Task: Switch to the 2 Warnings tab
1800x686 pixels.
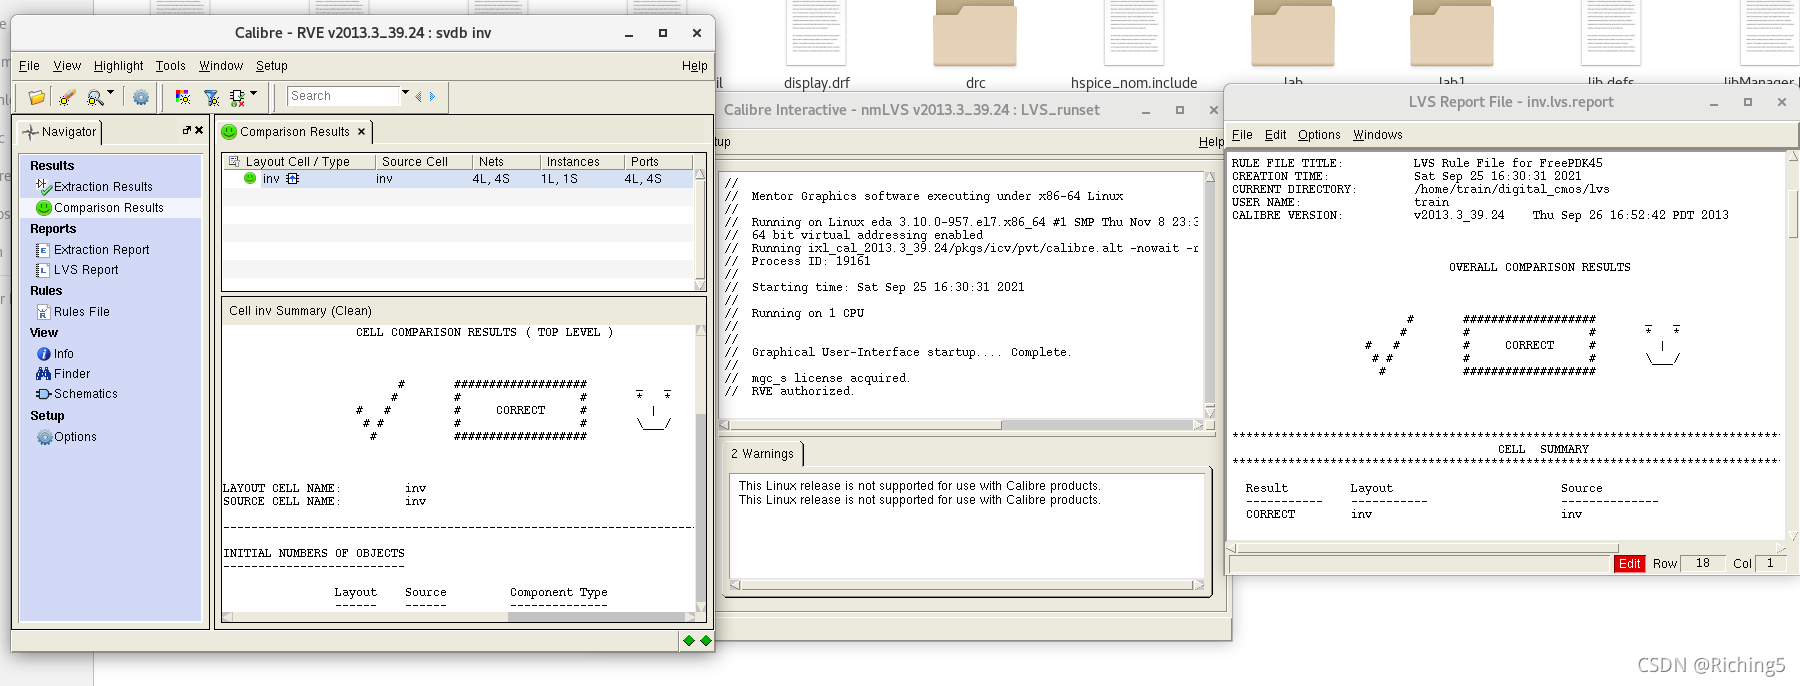Action: click(x=762, y=454)
